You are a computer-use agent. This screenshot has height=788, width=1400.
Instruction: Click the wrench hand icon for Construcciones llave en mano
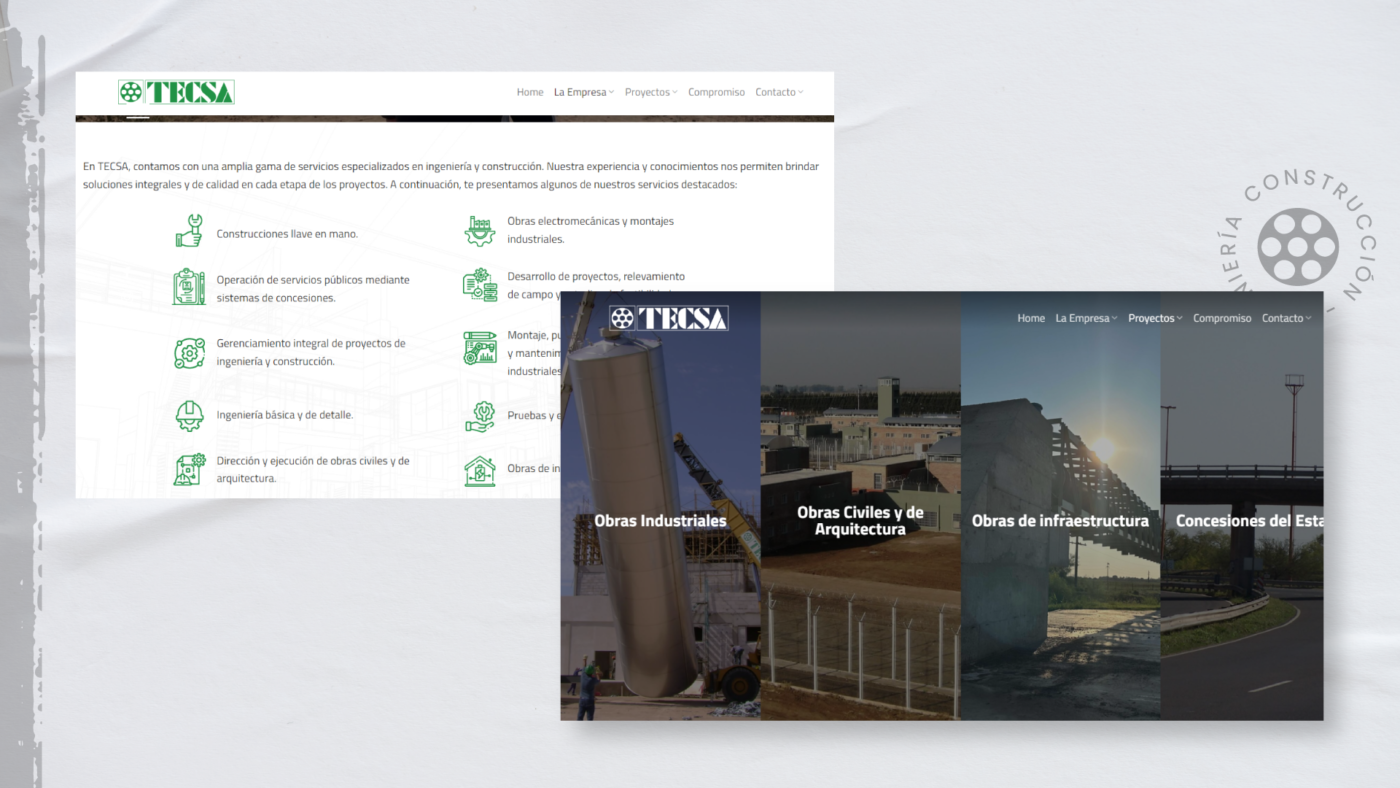pyautogui.click(x=189, y=231)
